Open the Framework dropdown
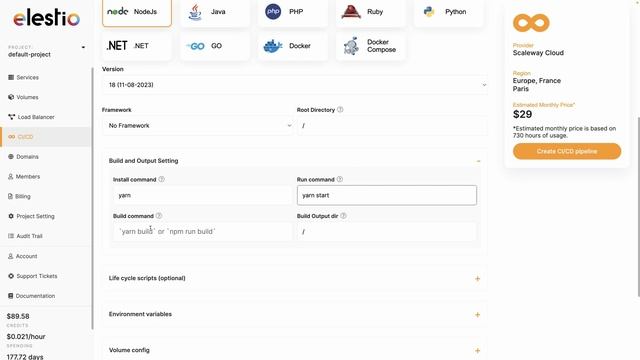The image size is (640, 360). click(x=198, y=125)
